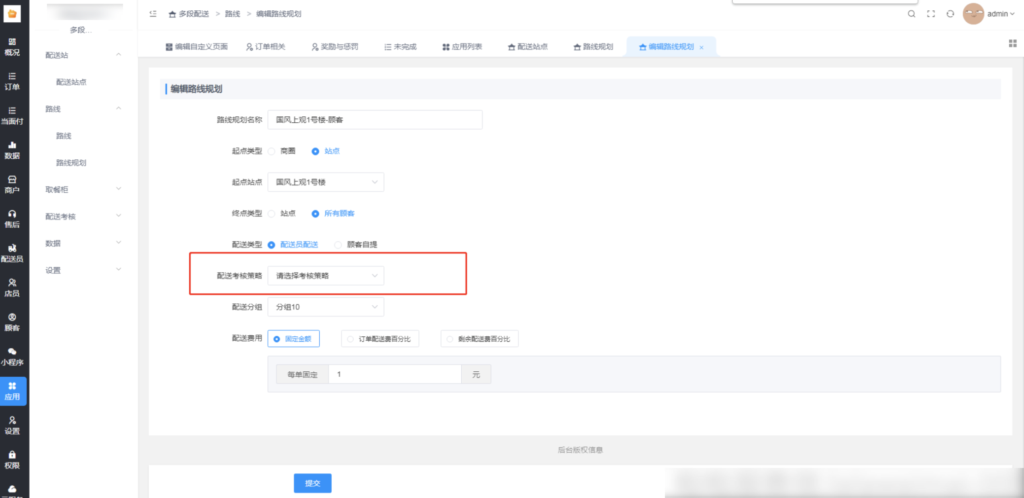Click the orange logo at top-left
This screenshot has width=1024, height=498.
(13, 13)
